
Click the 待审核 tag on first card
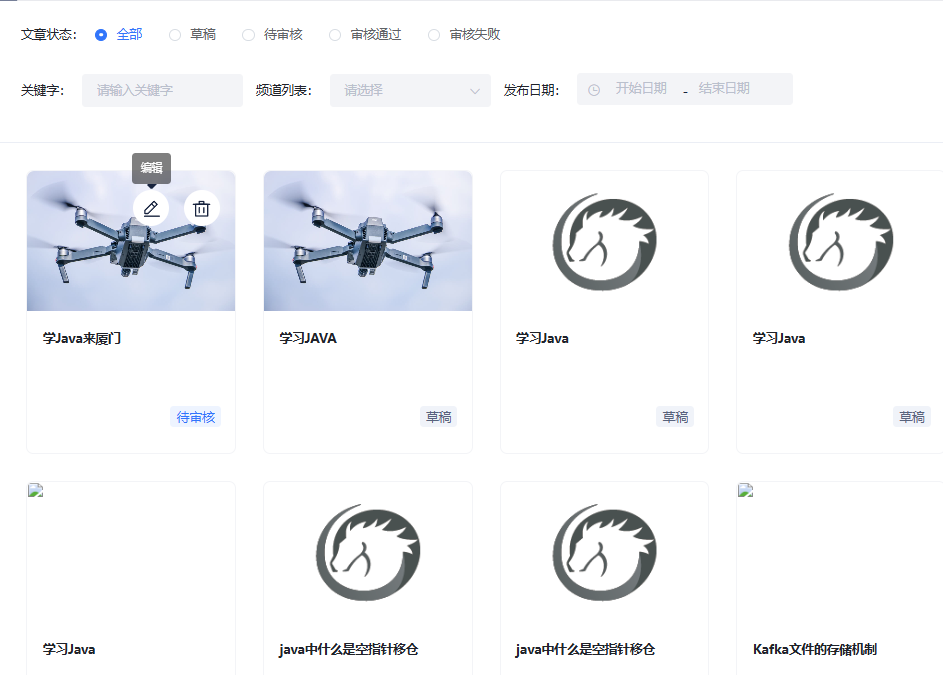point(195,417)
